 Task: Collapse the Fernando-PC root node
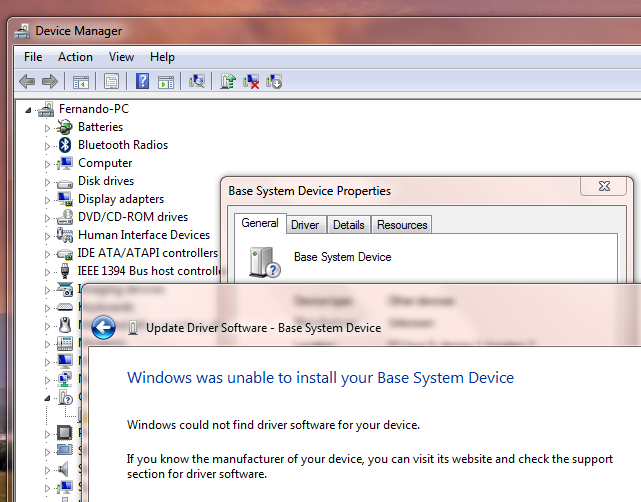coord(28,110)
